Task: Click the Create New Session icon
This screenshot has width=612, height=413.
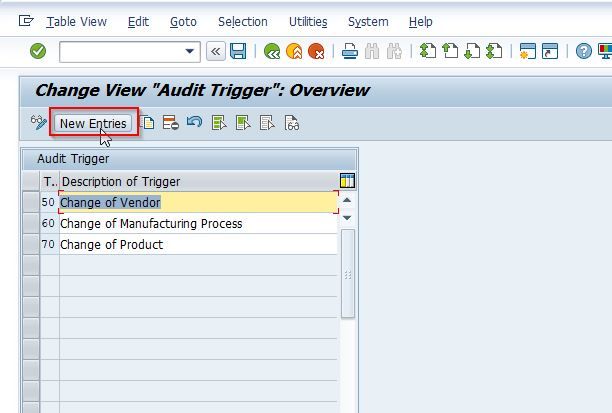Action: click(528, 51)
